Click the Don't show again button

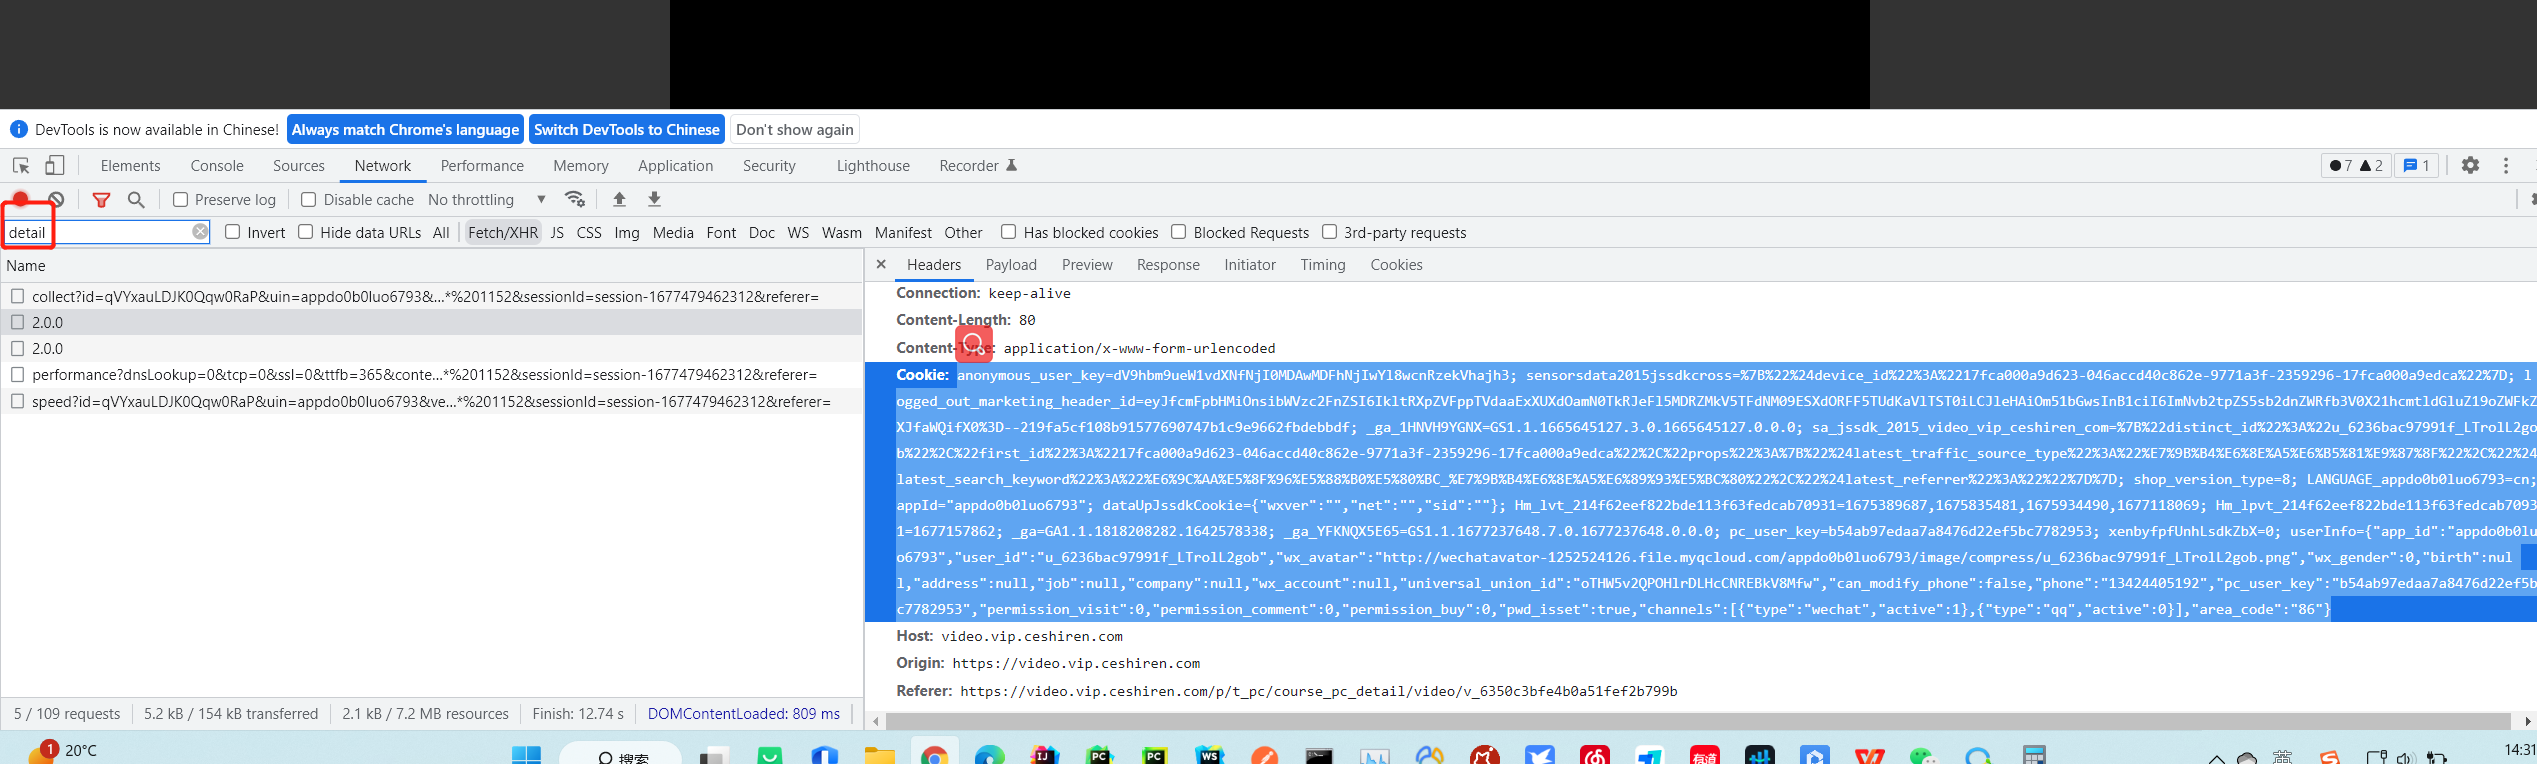tap(794, 130)
